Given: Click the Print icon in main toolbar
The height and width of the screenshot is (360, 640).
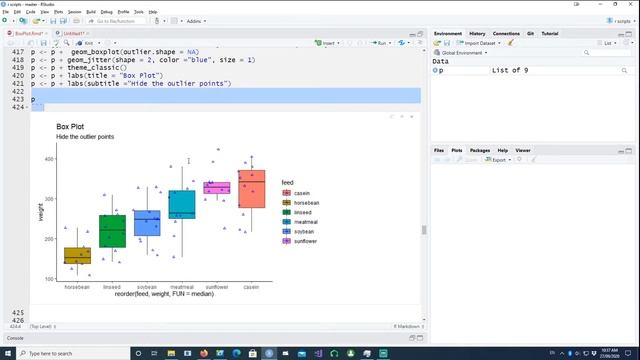Looking at the screenshot, I should pyautogui.click(x=76, y=21).
